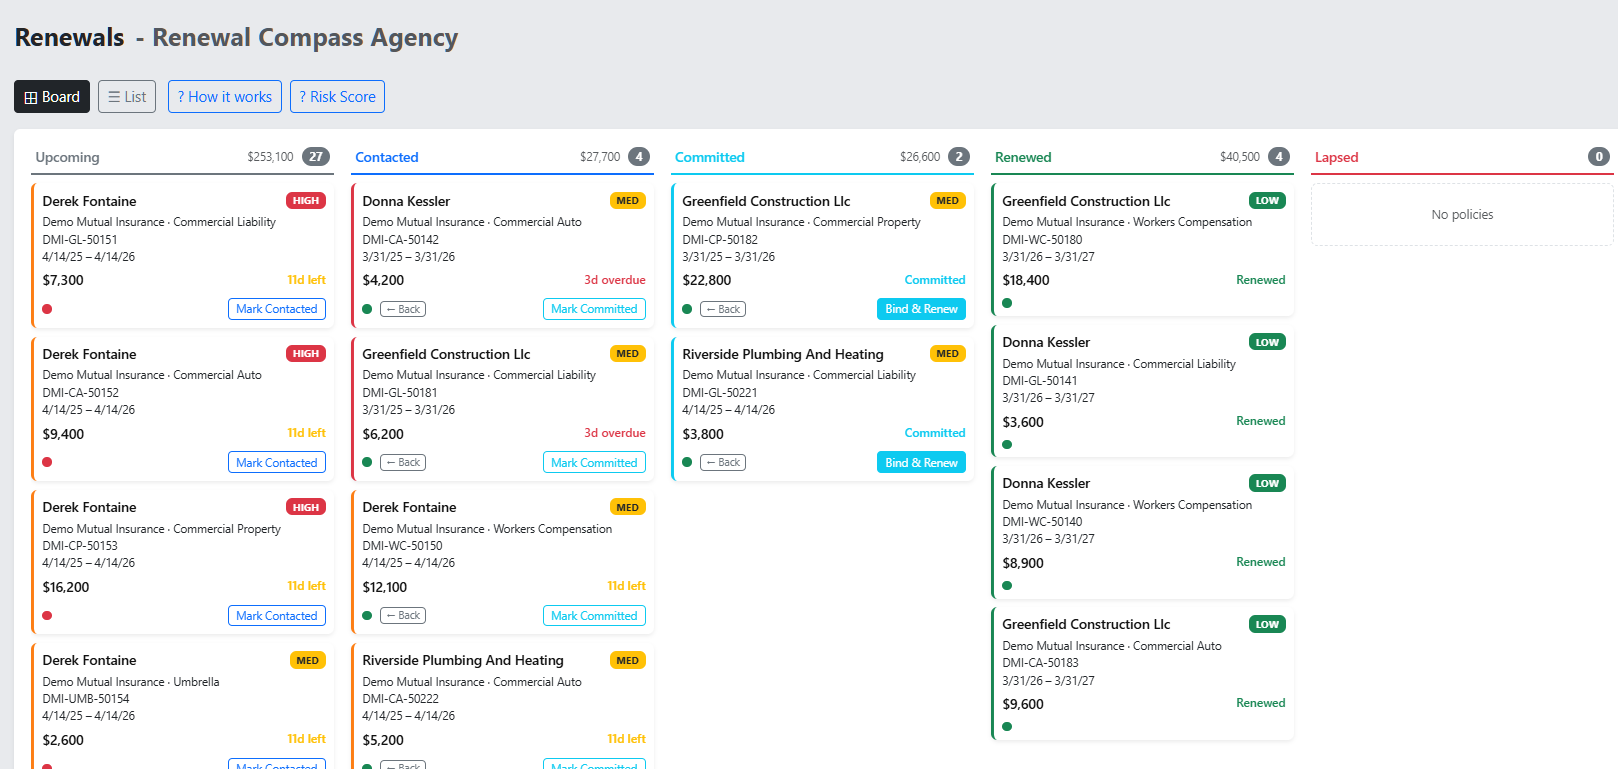Click green status dot on DMI-WC-50150 card
The height and width of the screenshot is (769, 1618).
[x=367, y=615]
